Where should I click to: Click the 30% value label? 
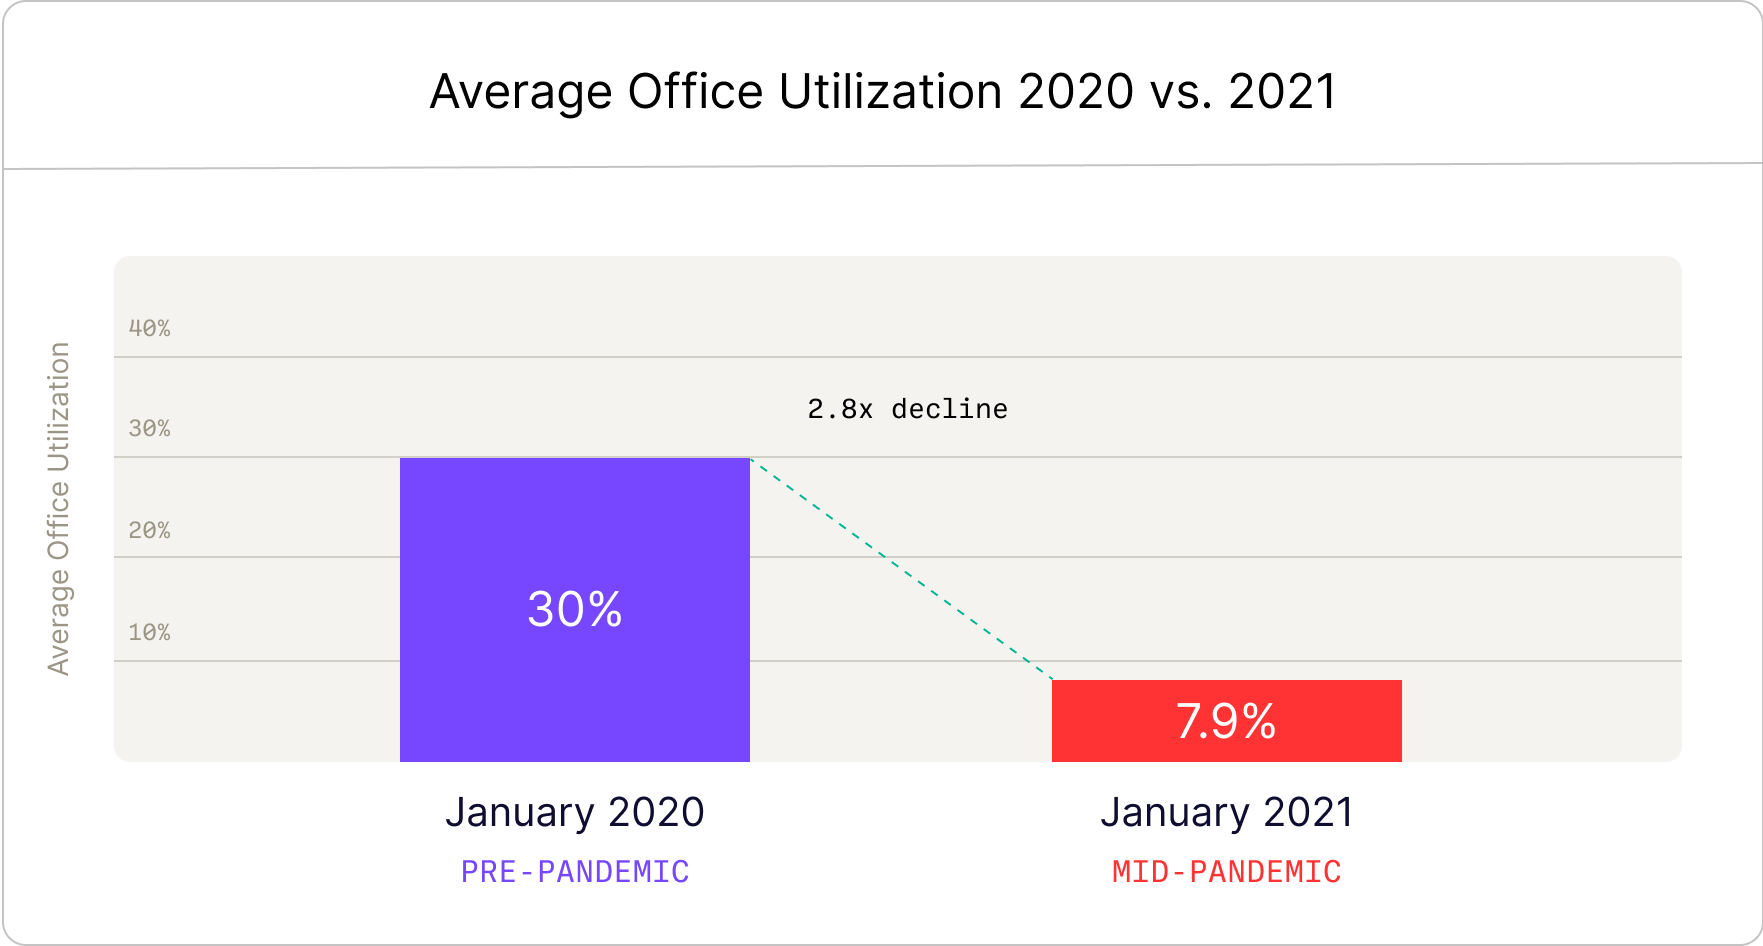click(574, 609)
